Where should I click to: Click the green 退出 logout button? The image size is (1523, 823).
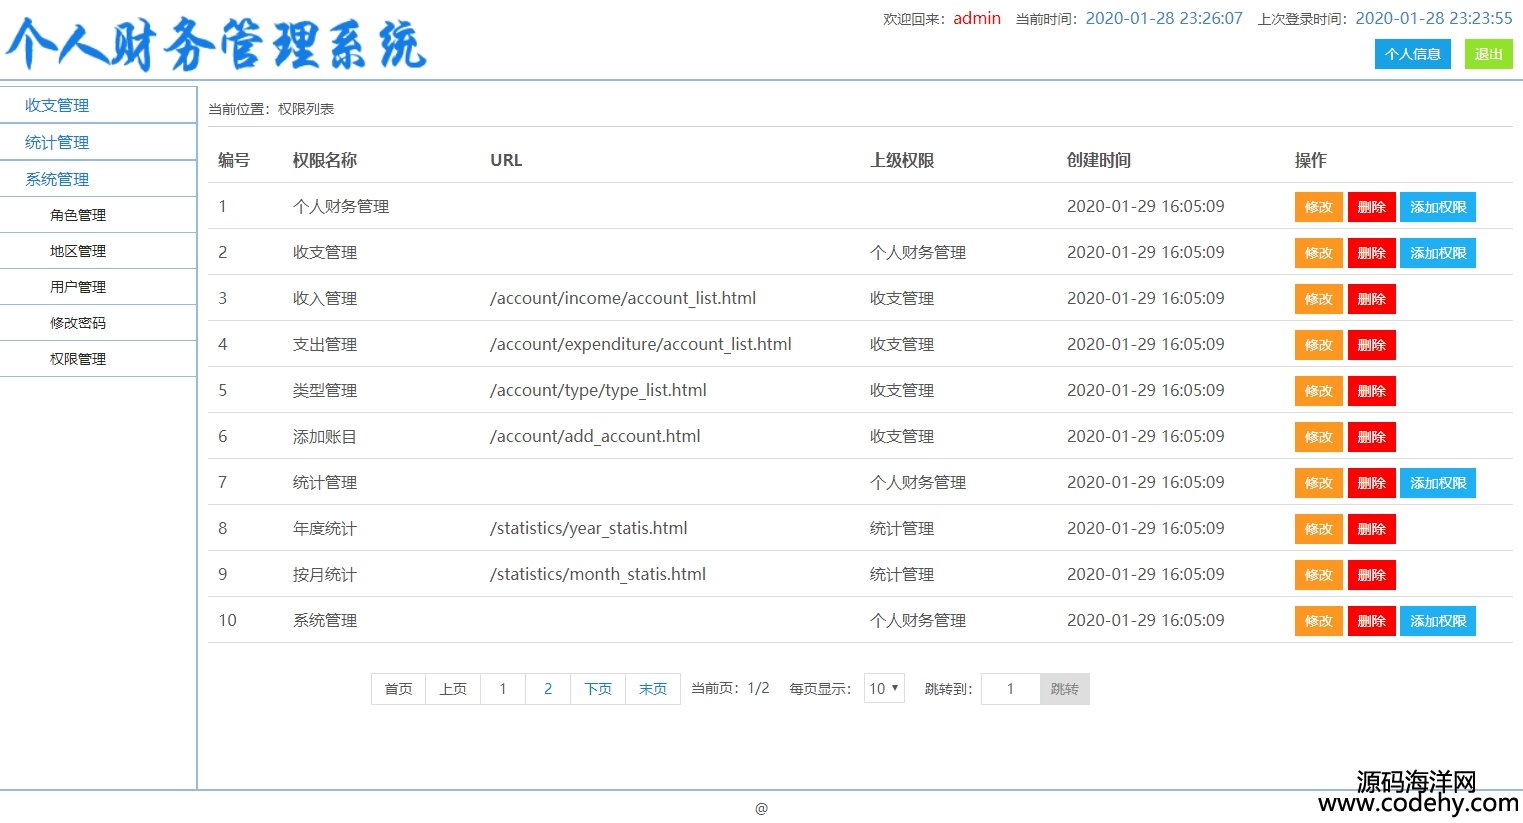click(x=1488, y=54)
